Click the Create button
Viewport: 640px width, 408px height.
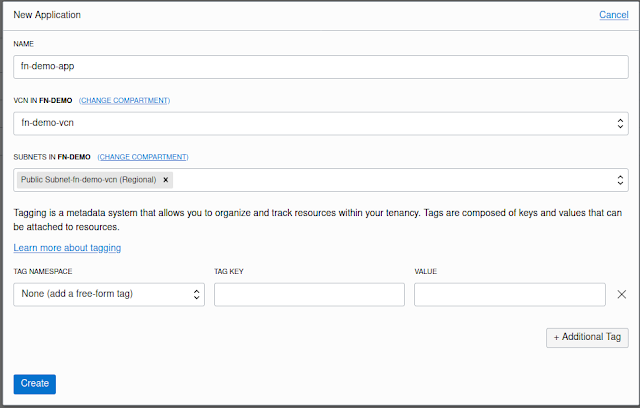pos(35,384)
